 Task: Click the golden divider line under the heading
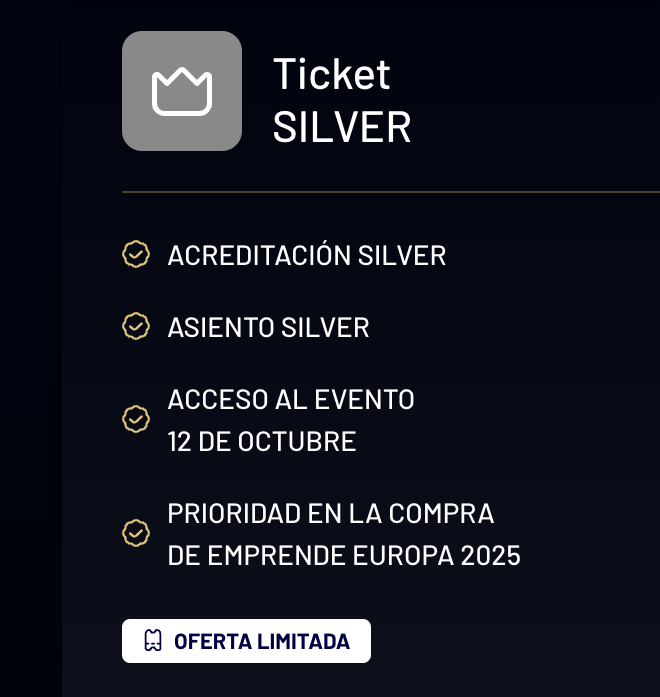click(x=391, y=192)
